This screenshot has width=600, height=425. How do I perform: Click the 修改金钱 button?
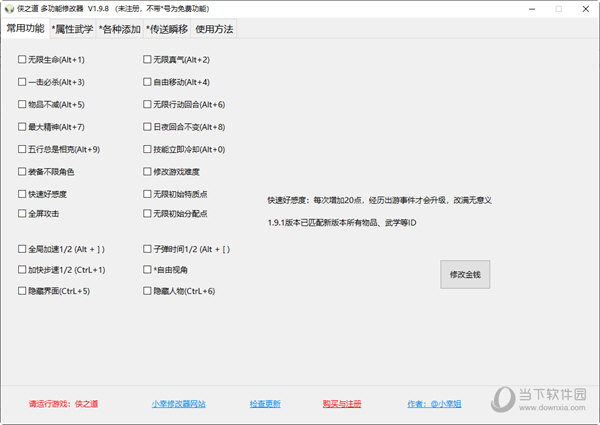pyautogui.click(x=465, y=274)
